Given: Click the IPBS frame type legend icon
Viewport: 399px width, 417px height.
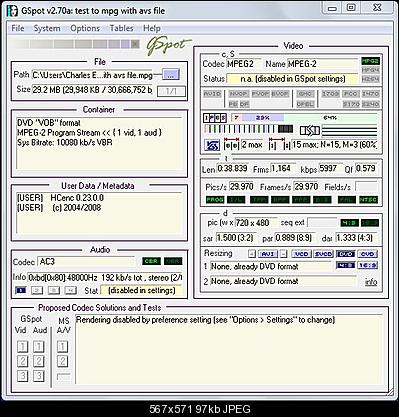Looking at the screenshot, I should click(215, 118).
